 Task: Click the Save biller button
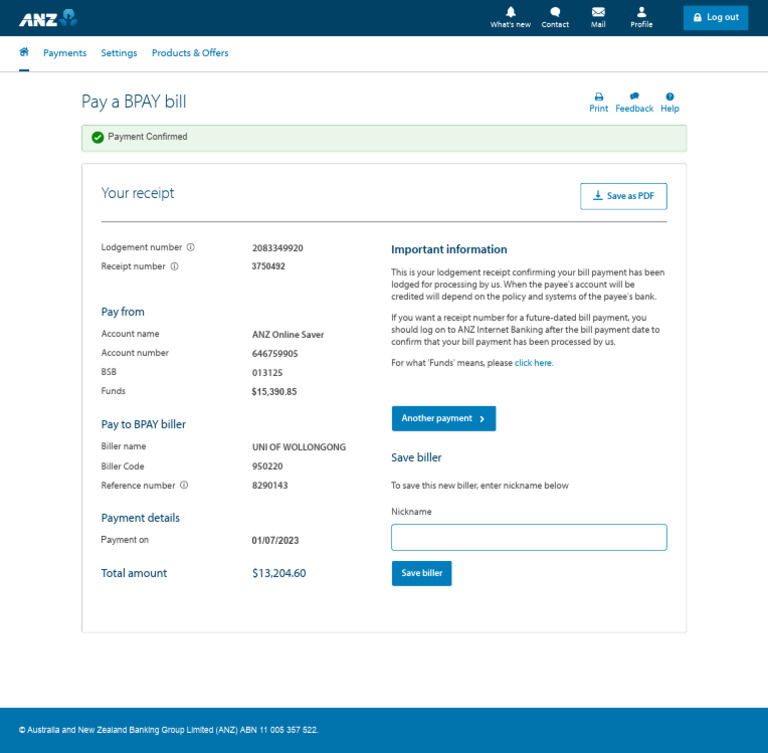click(x=422, y=573)
